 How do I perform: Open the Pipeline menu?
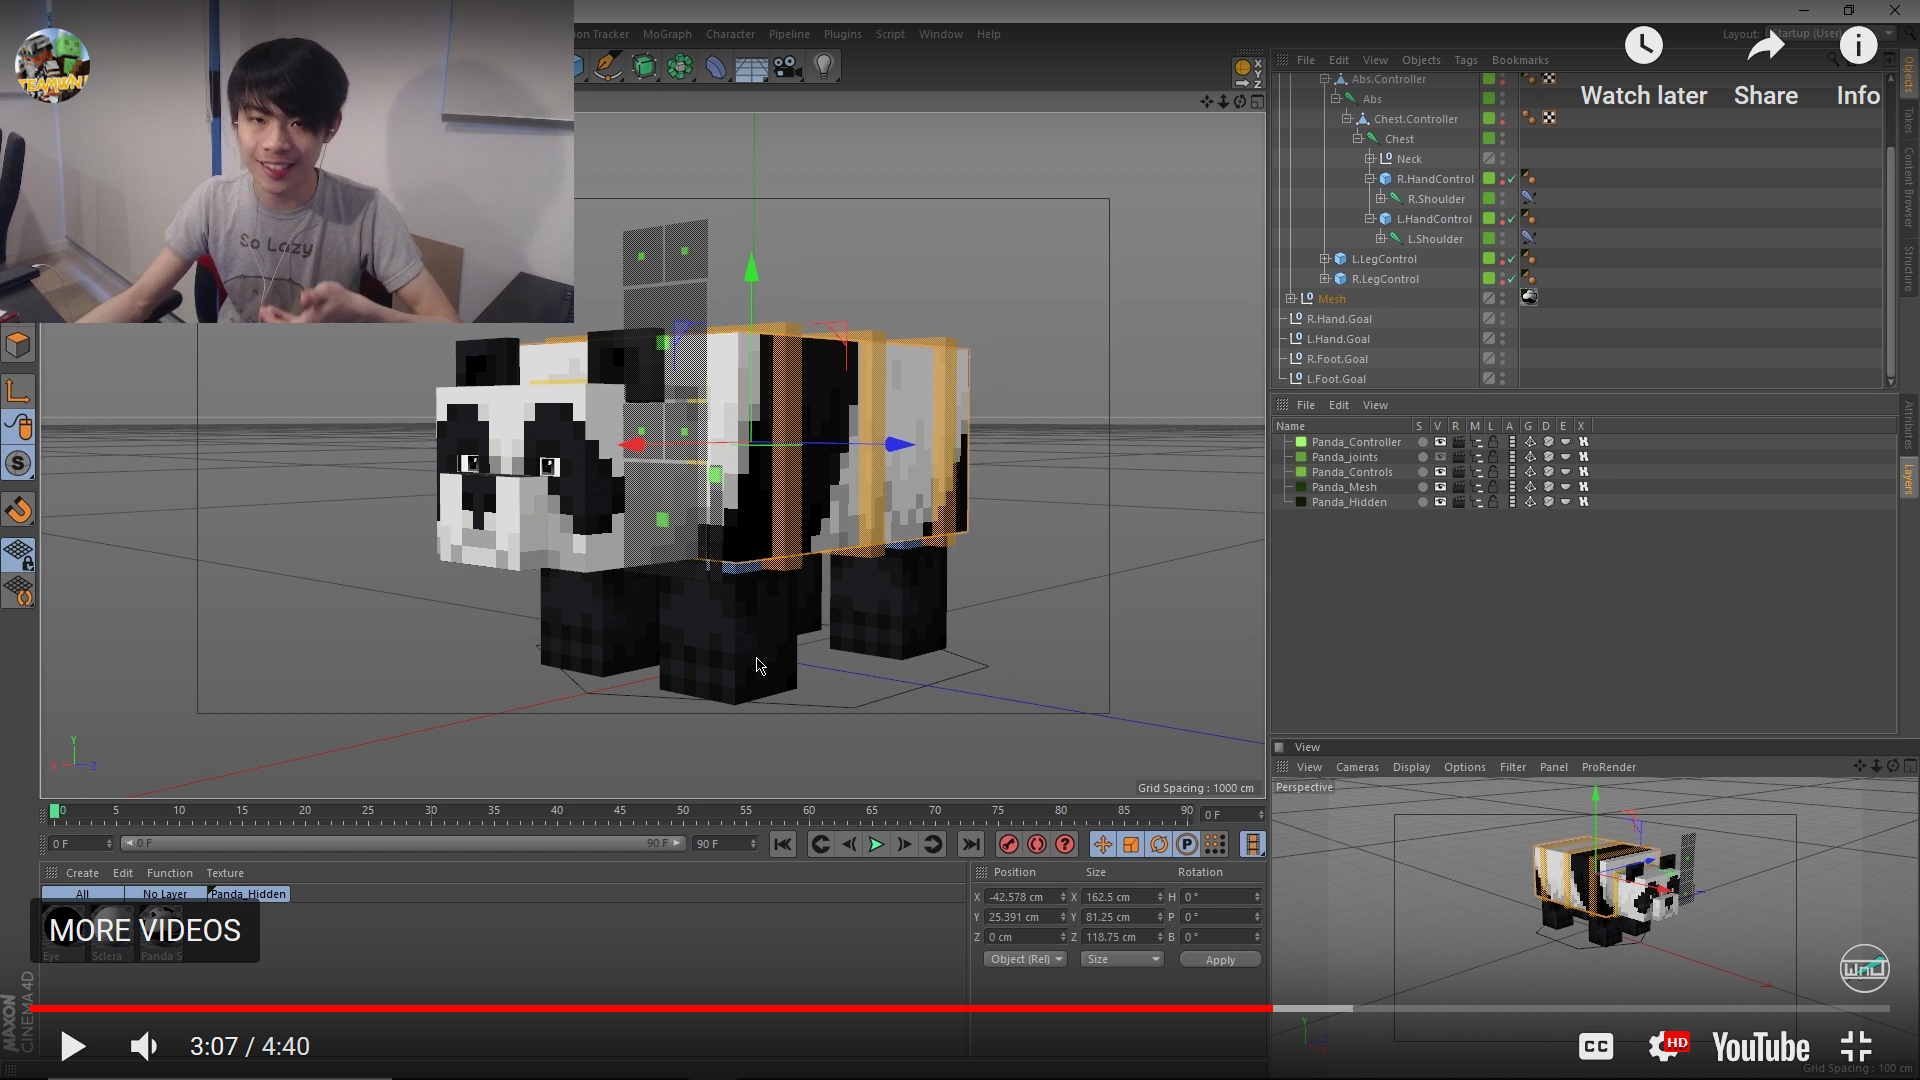[x=789, y=34]
